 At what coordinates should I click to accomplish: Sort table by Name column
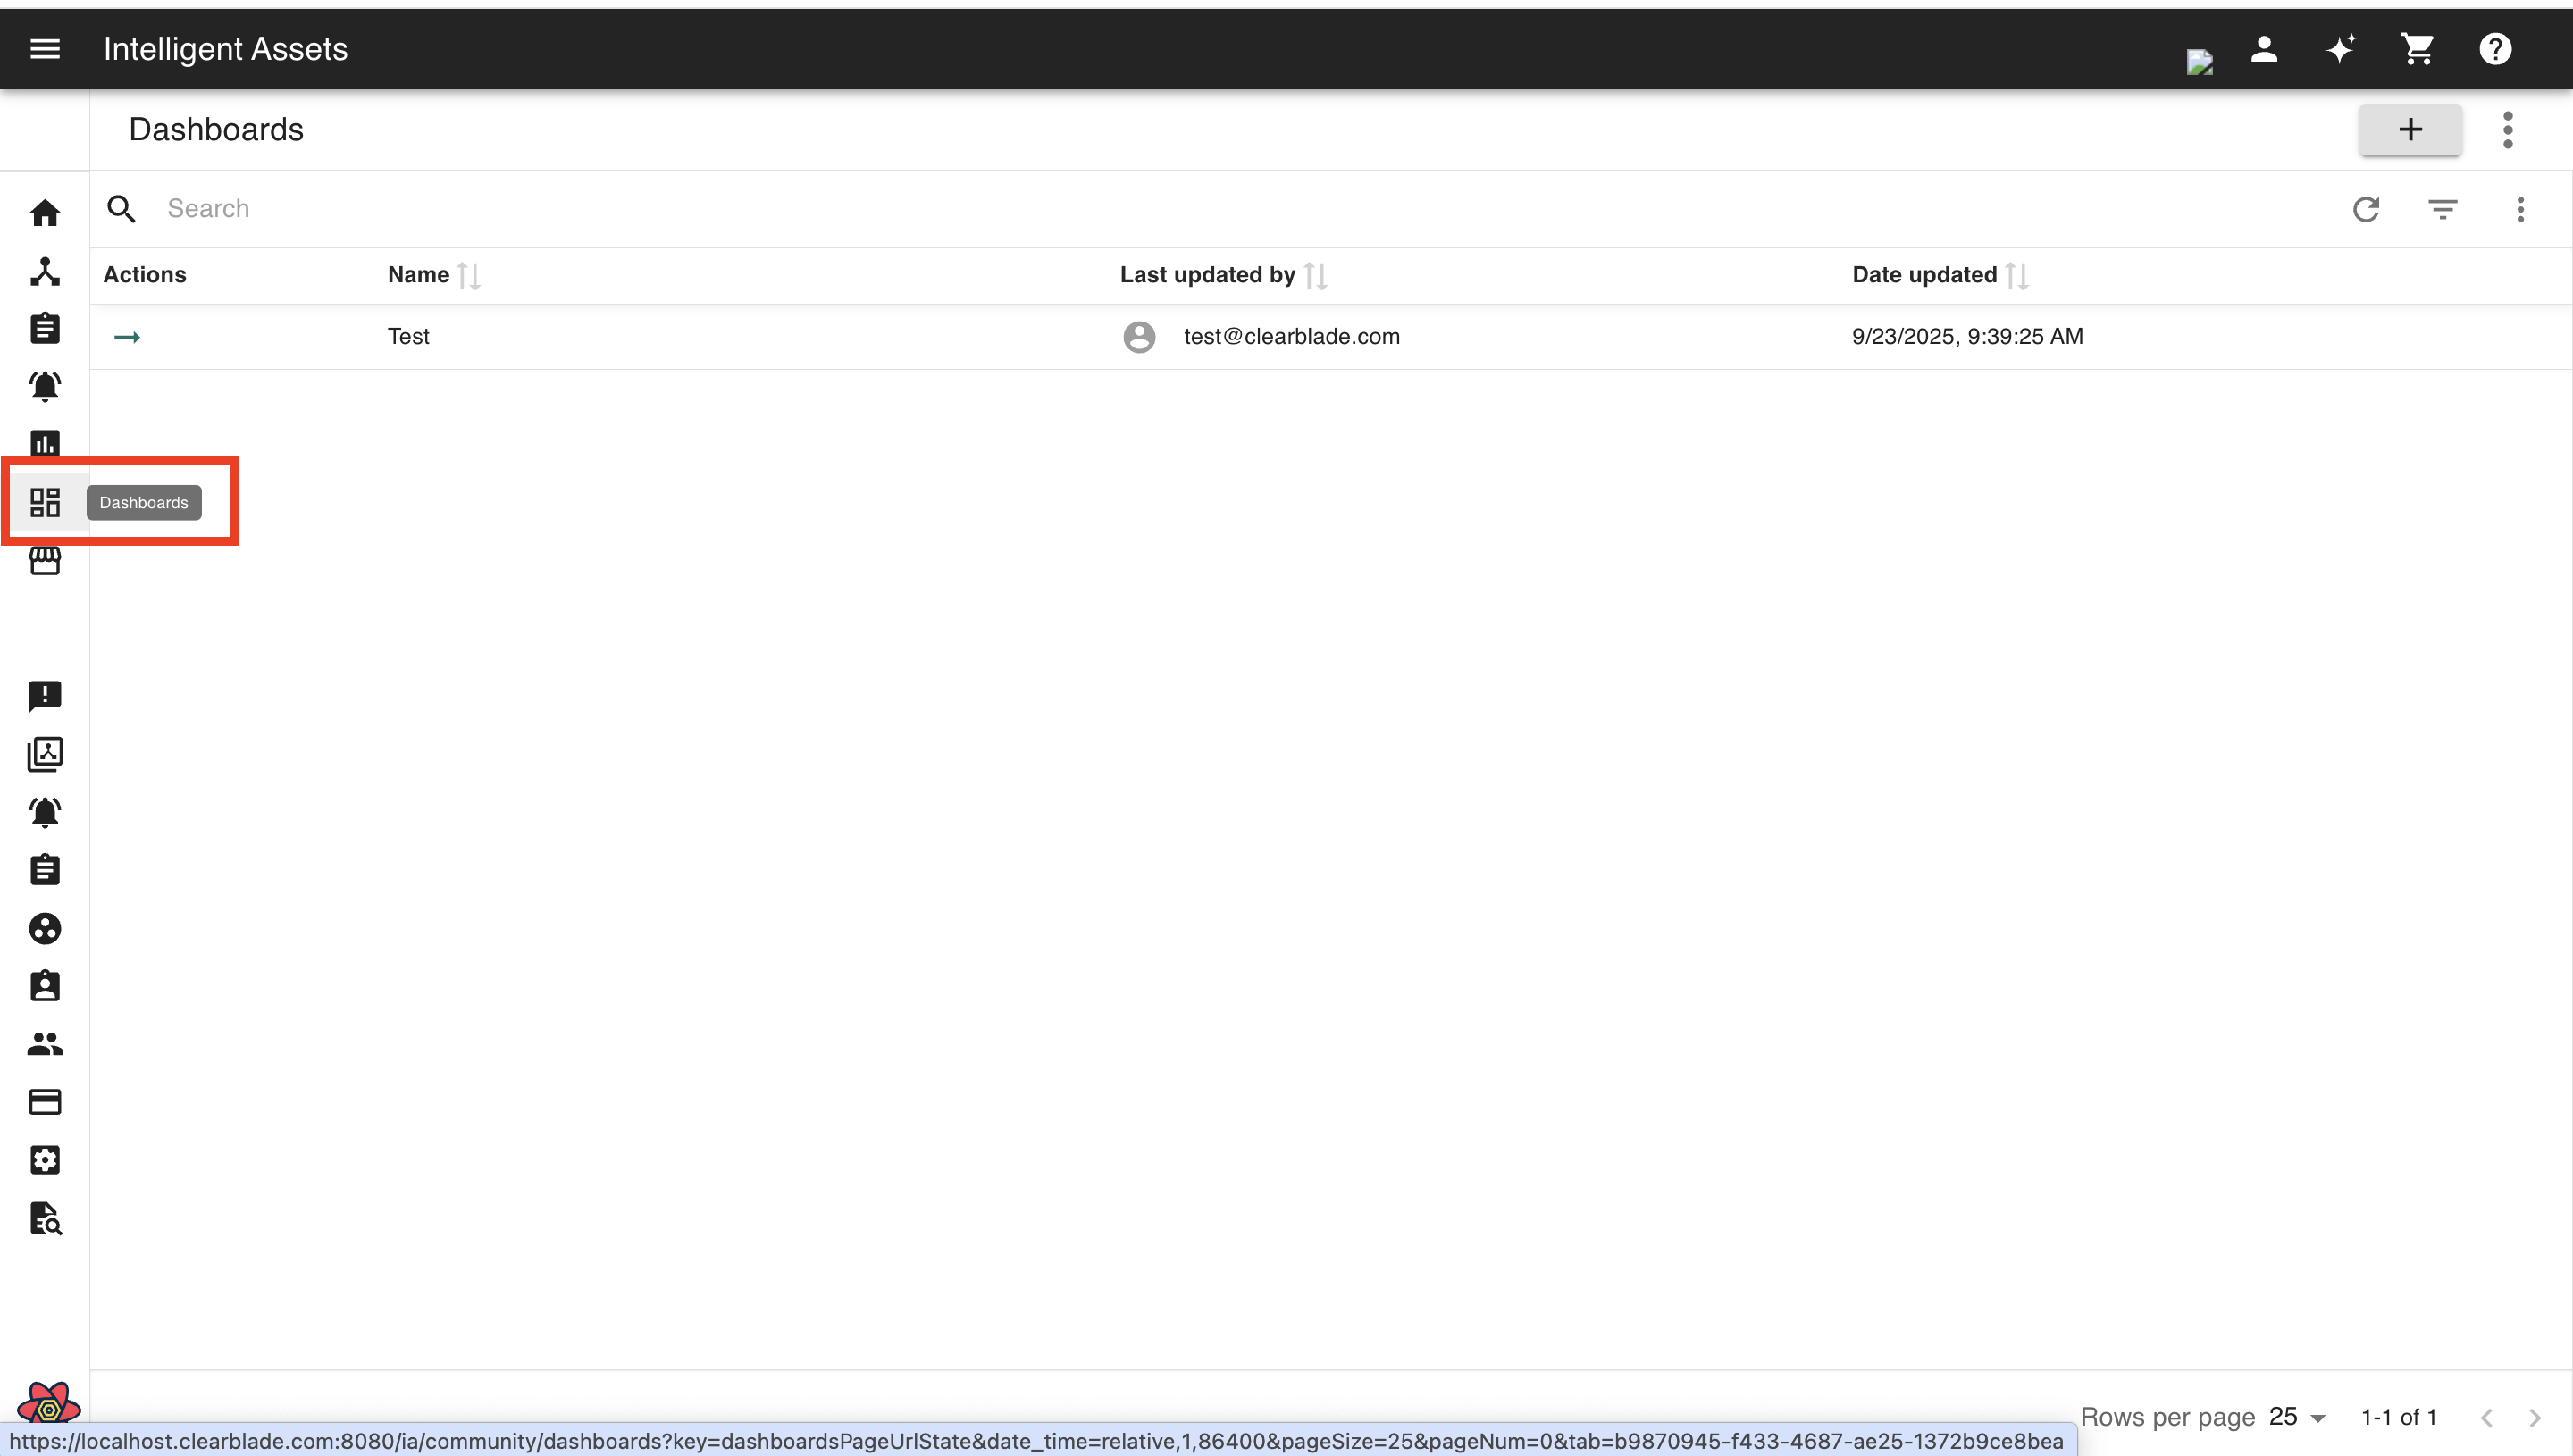(x=468, y=275)
